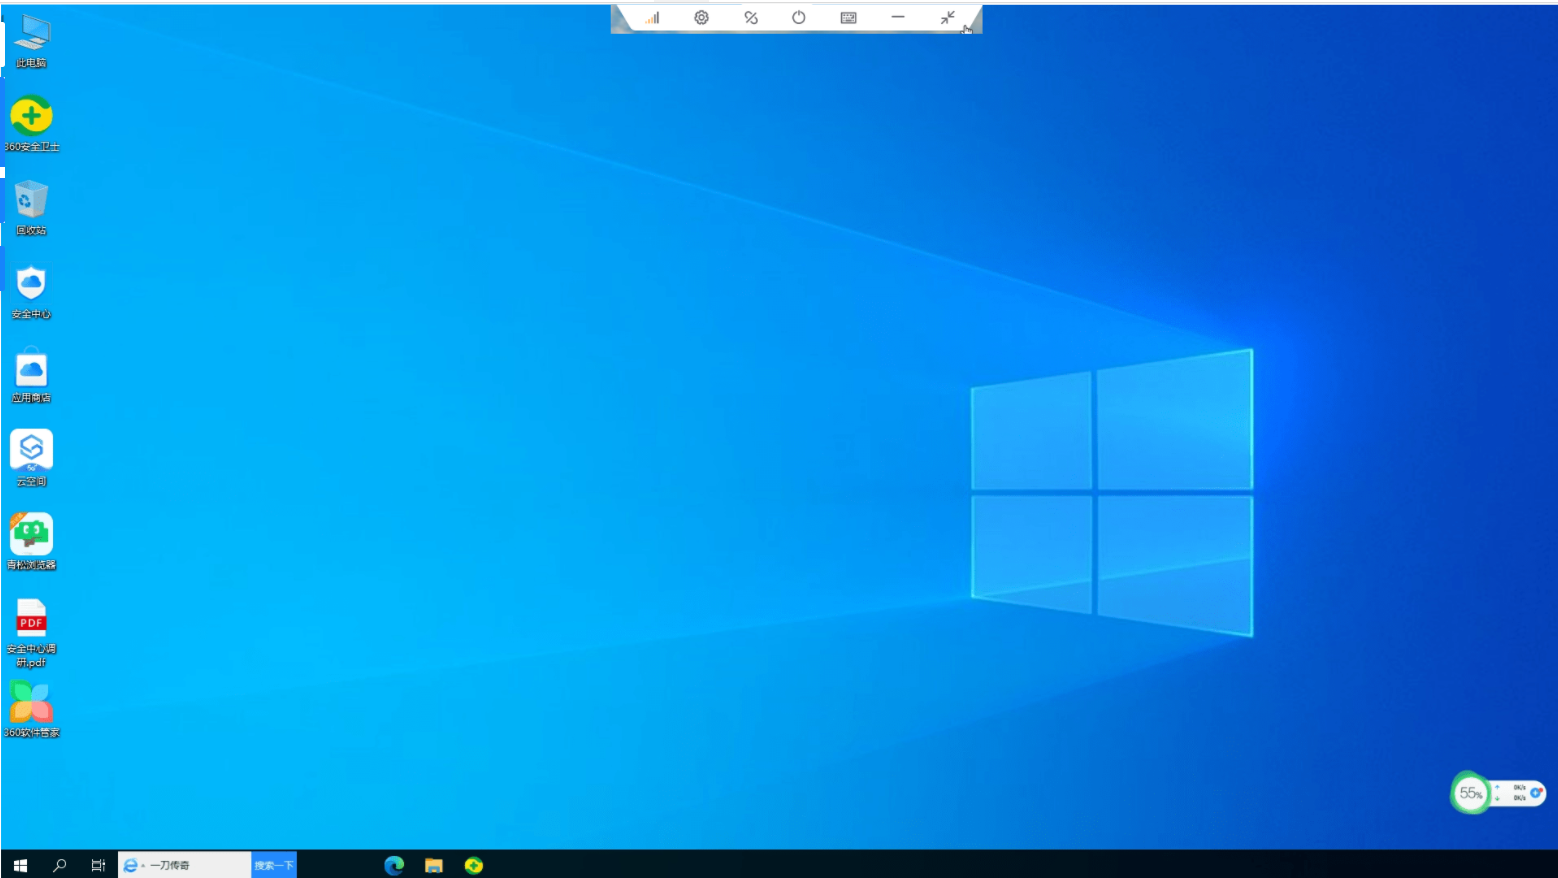This screenshot has height=878, width=1558.
Task: Click the power icon in remote toolbar
Action: [x=799, y=18]
